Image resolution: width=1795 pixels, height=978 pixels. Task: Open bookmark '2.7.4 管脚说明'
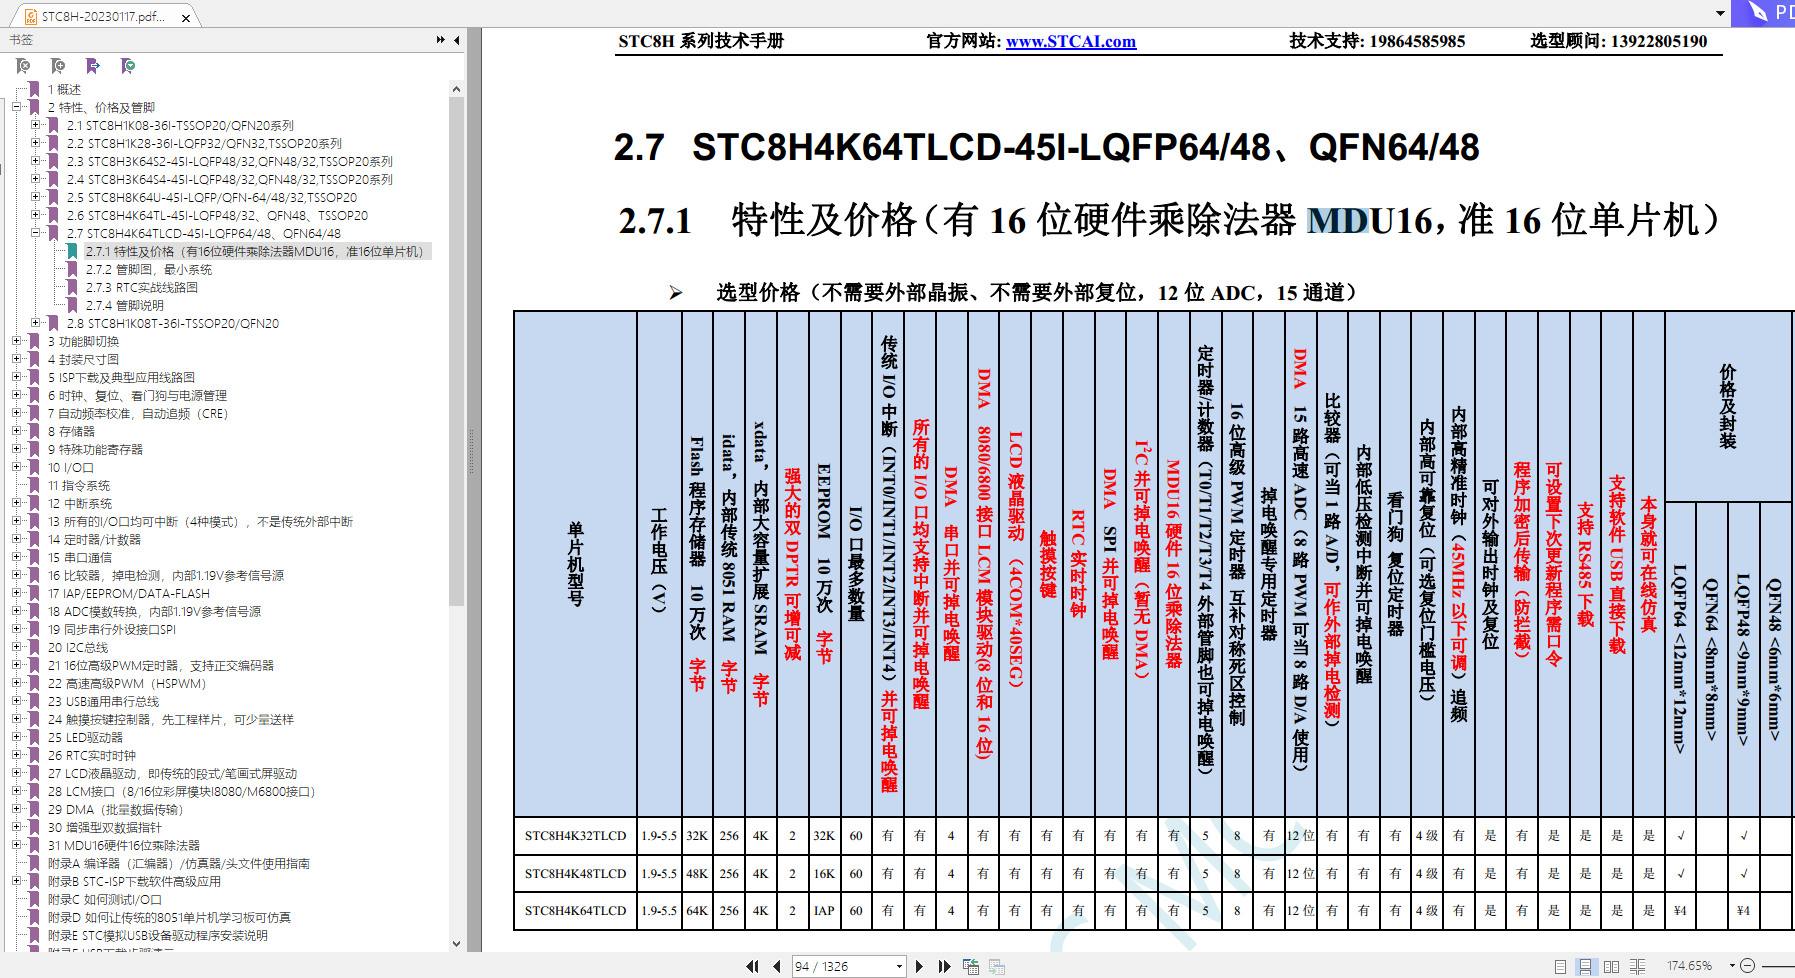pos(125,305)
